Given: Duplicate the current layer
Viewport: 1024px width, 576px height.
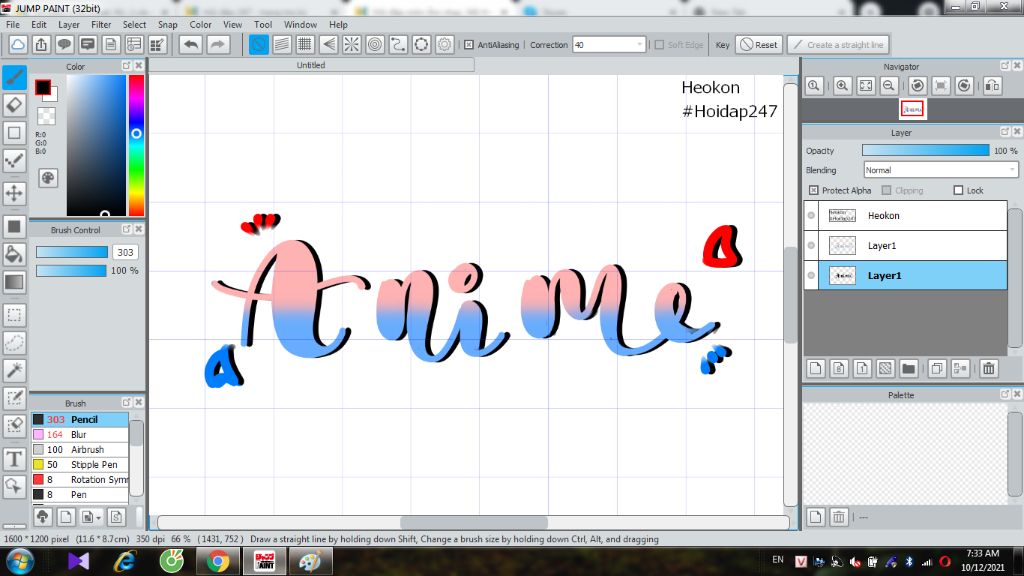Looking at the screenshot, I should click(936, 368).
